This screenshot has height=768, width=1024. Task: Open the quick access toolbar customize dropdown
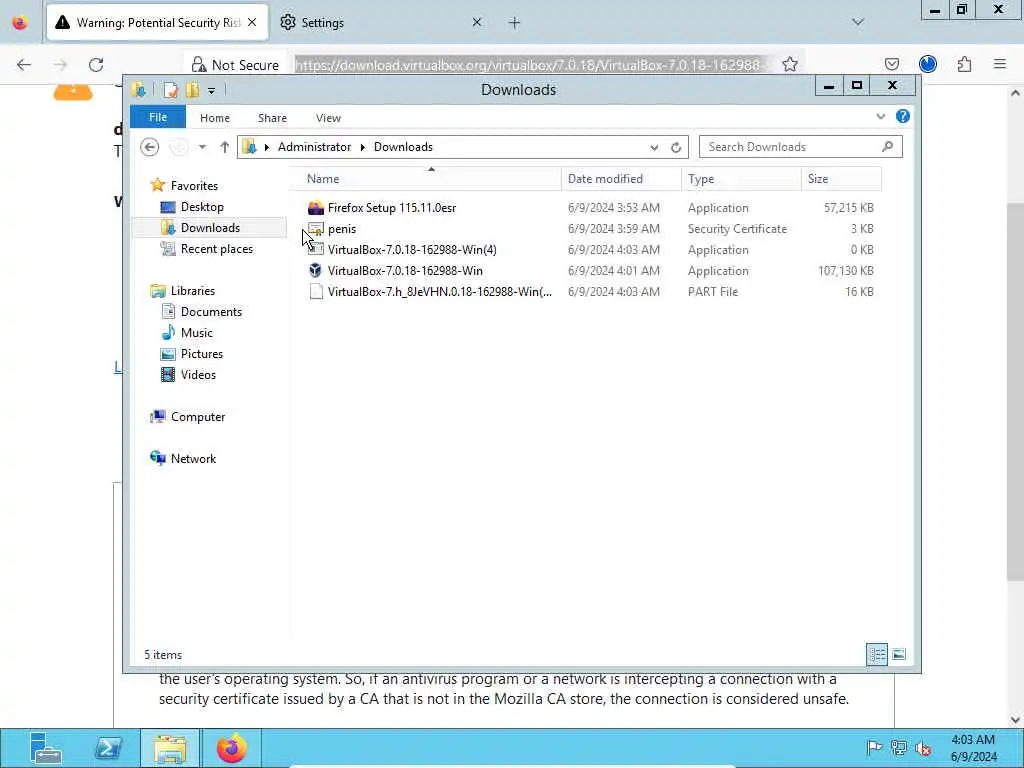tap(211, 91)
